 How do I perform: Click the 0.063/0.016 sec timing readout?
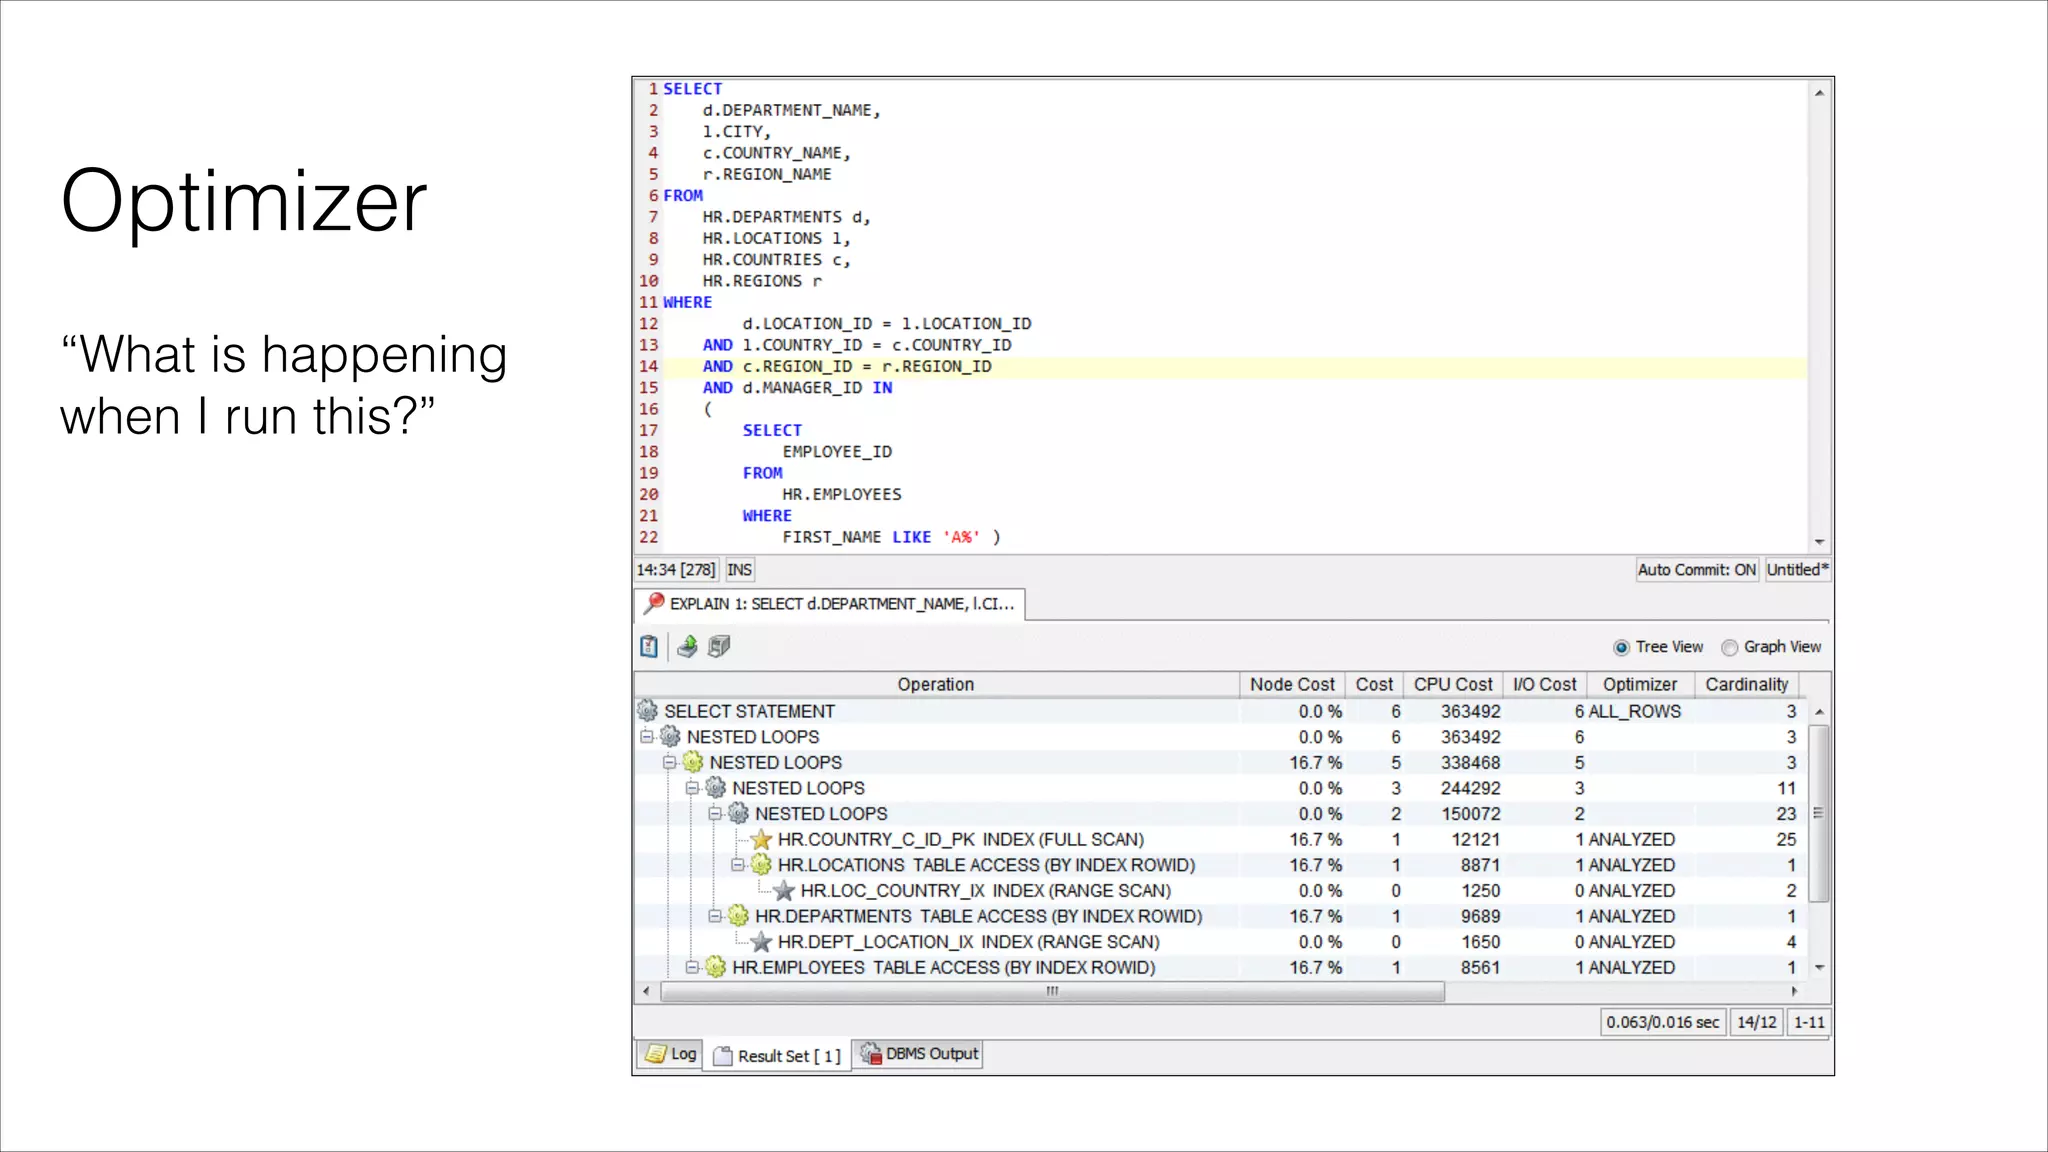coord(1663,1023)
